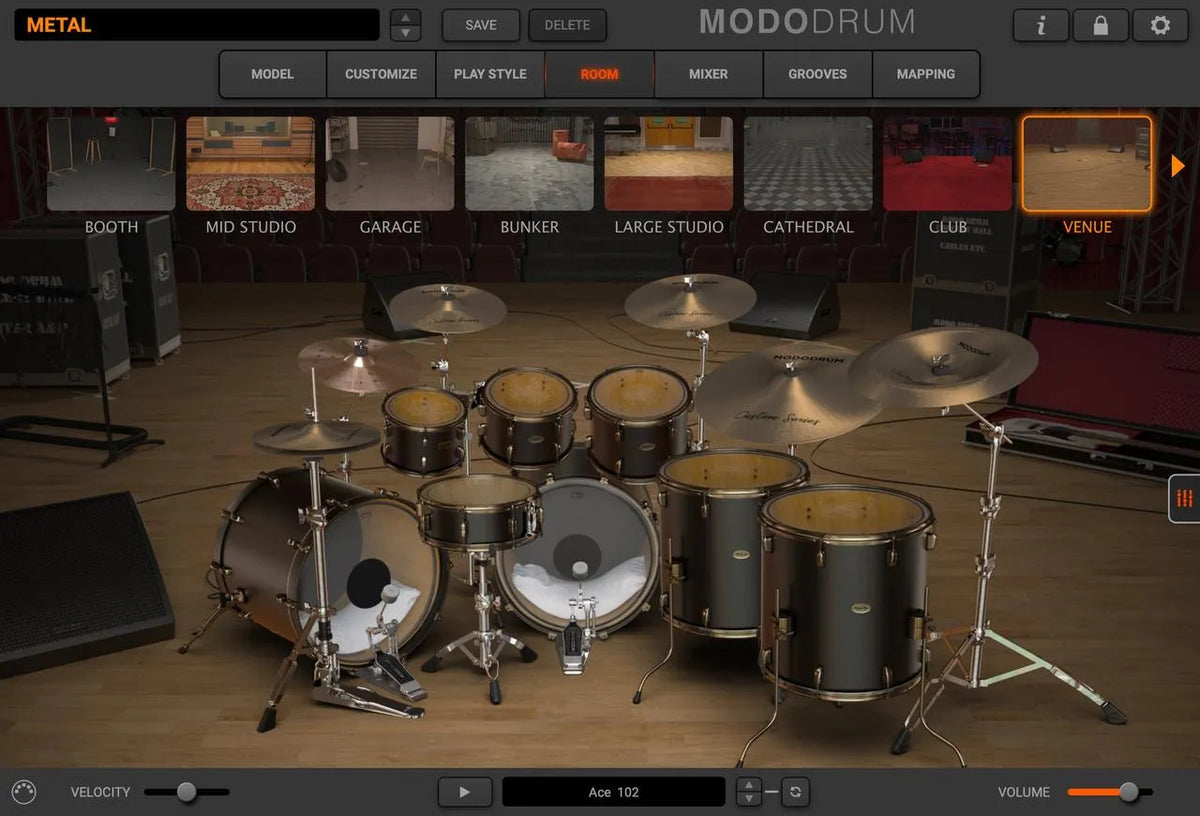
Task: Toggle the interface lock icon
Action: 1100,26
